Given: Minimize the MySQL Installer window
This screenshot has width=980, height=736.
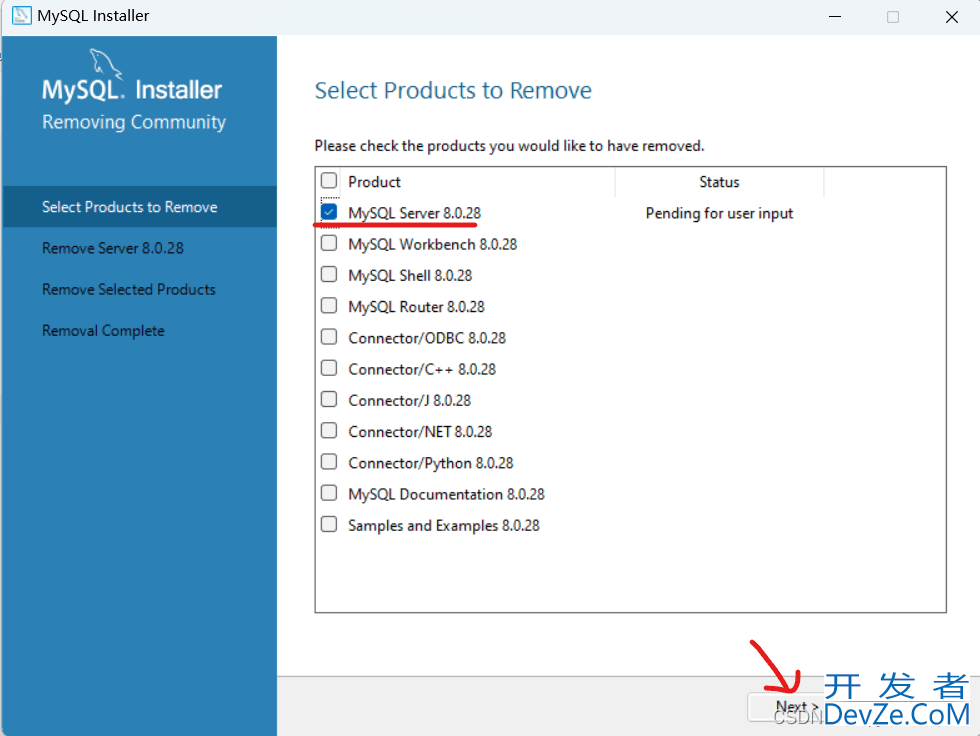Looking at the screenshot, I should click(835, 16).
